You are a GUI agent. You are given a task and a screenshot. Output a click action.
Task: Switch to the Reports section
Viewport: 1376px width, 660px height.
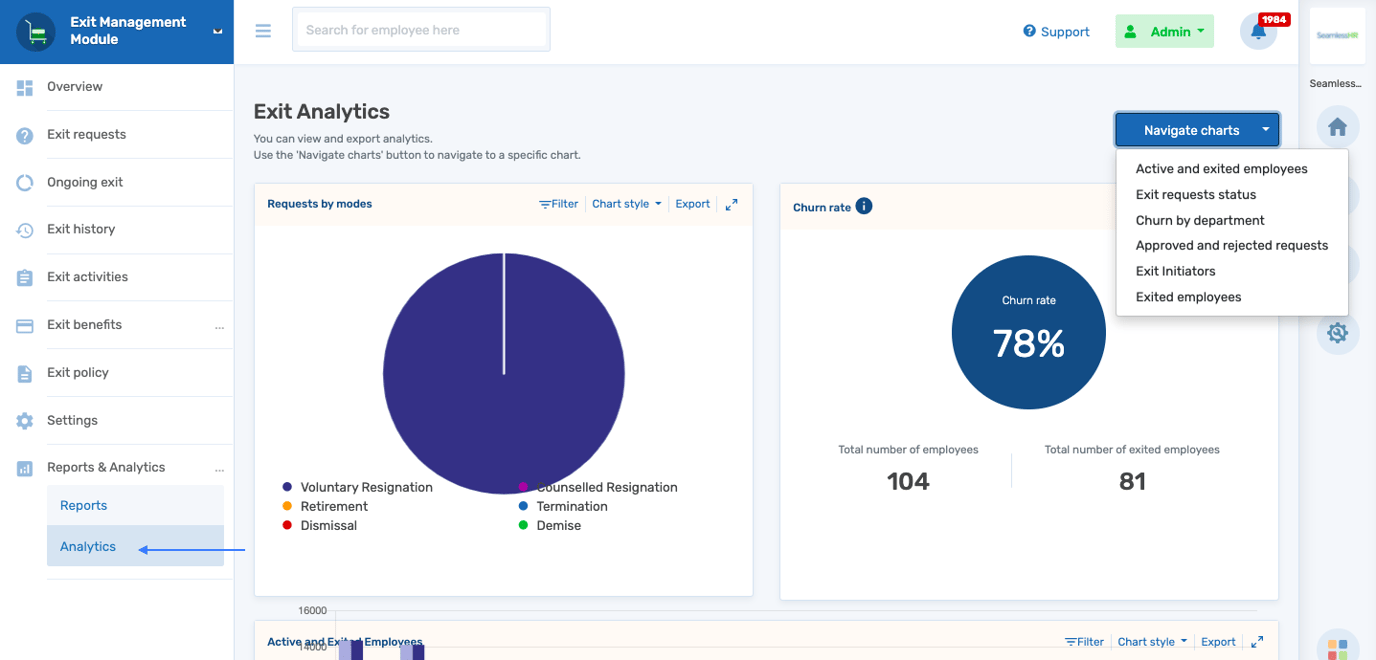point(83,505)
